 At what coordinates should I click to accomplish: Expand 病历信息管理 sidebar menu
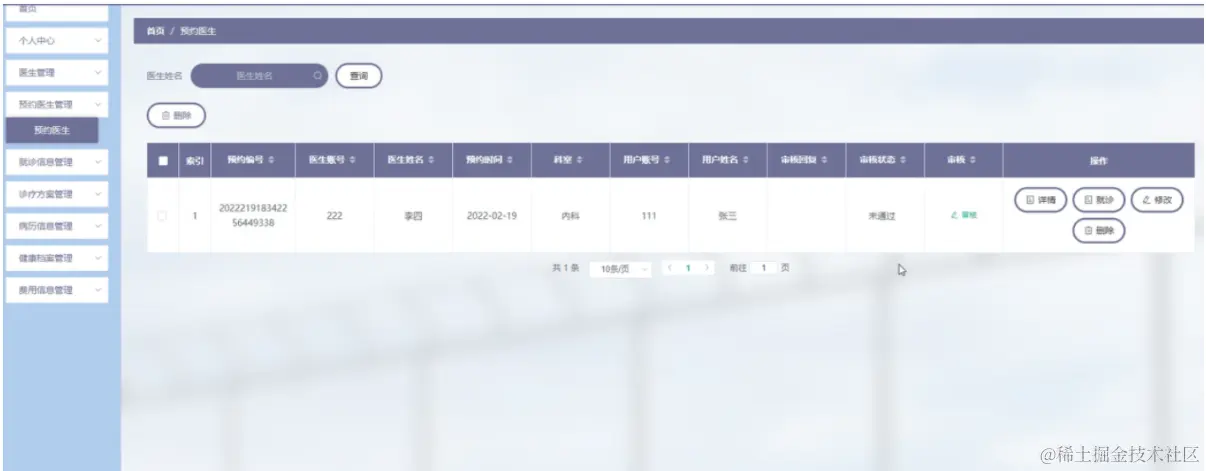click(x=56, y=226)
